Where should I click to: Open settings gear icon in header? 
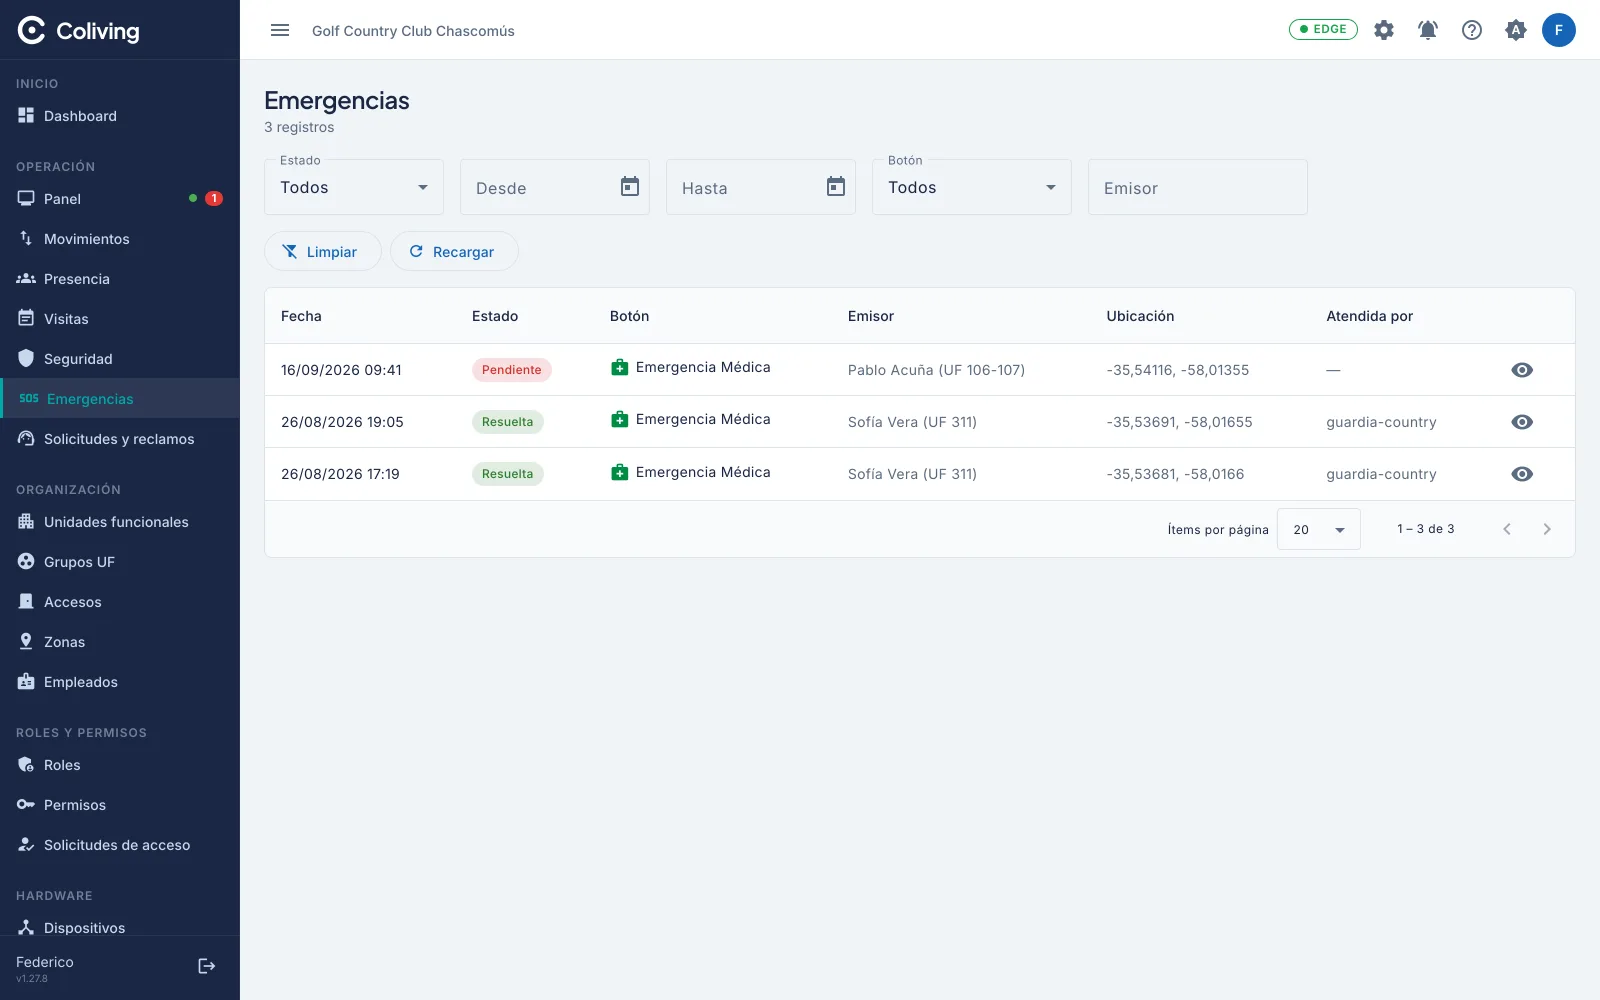[1384, 30]
